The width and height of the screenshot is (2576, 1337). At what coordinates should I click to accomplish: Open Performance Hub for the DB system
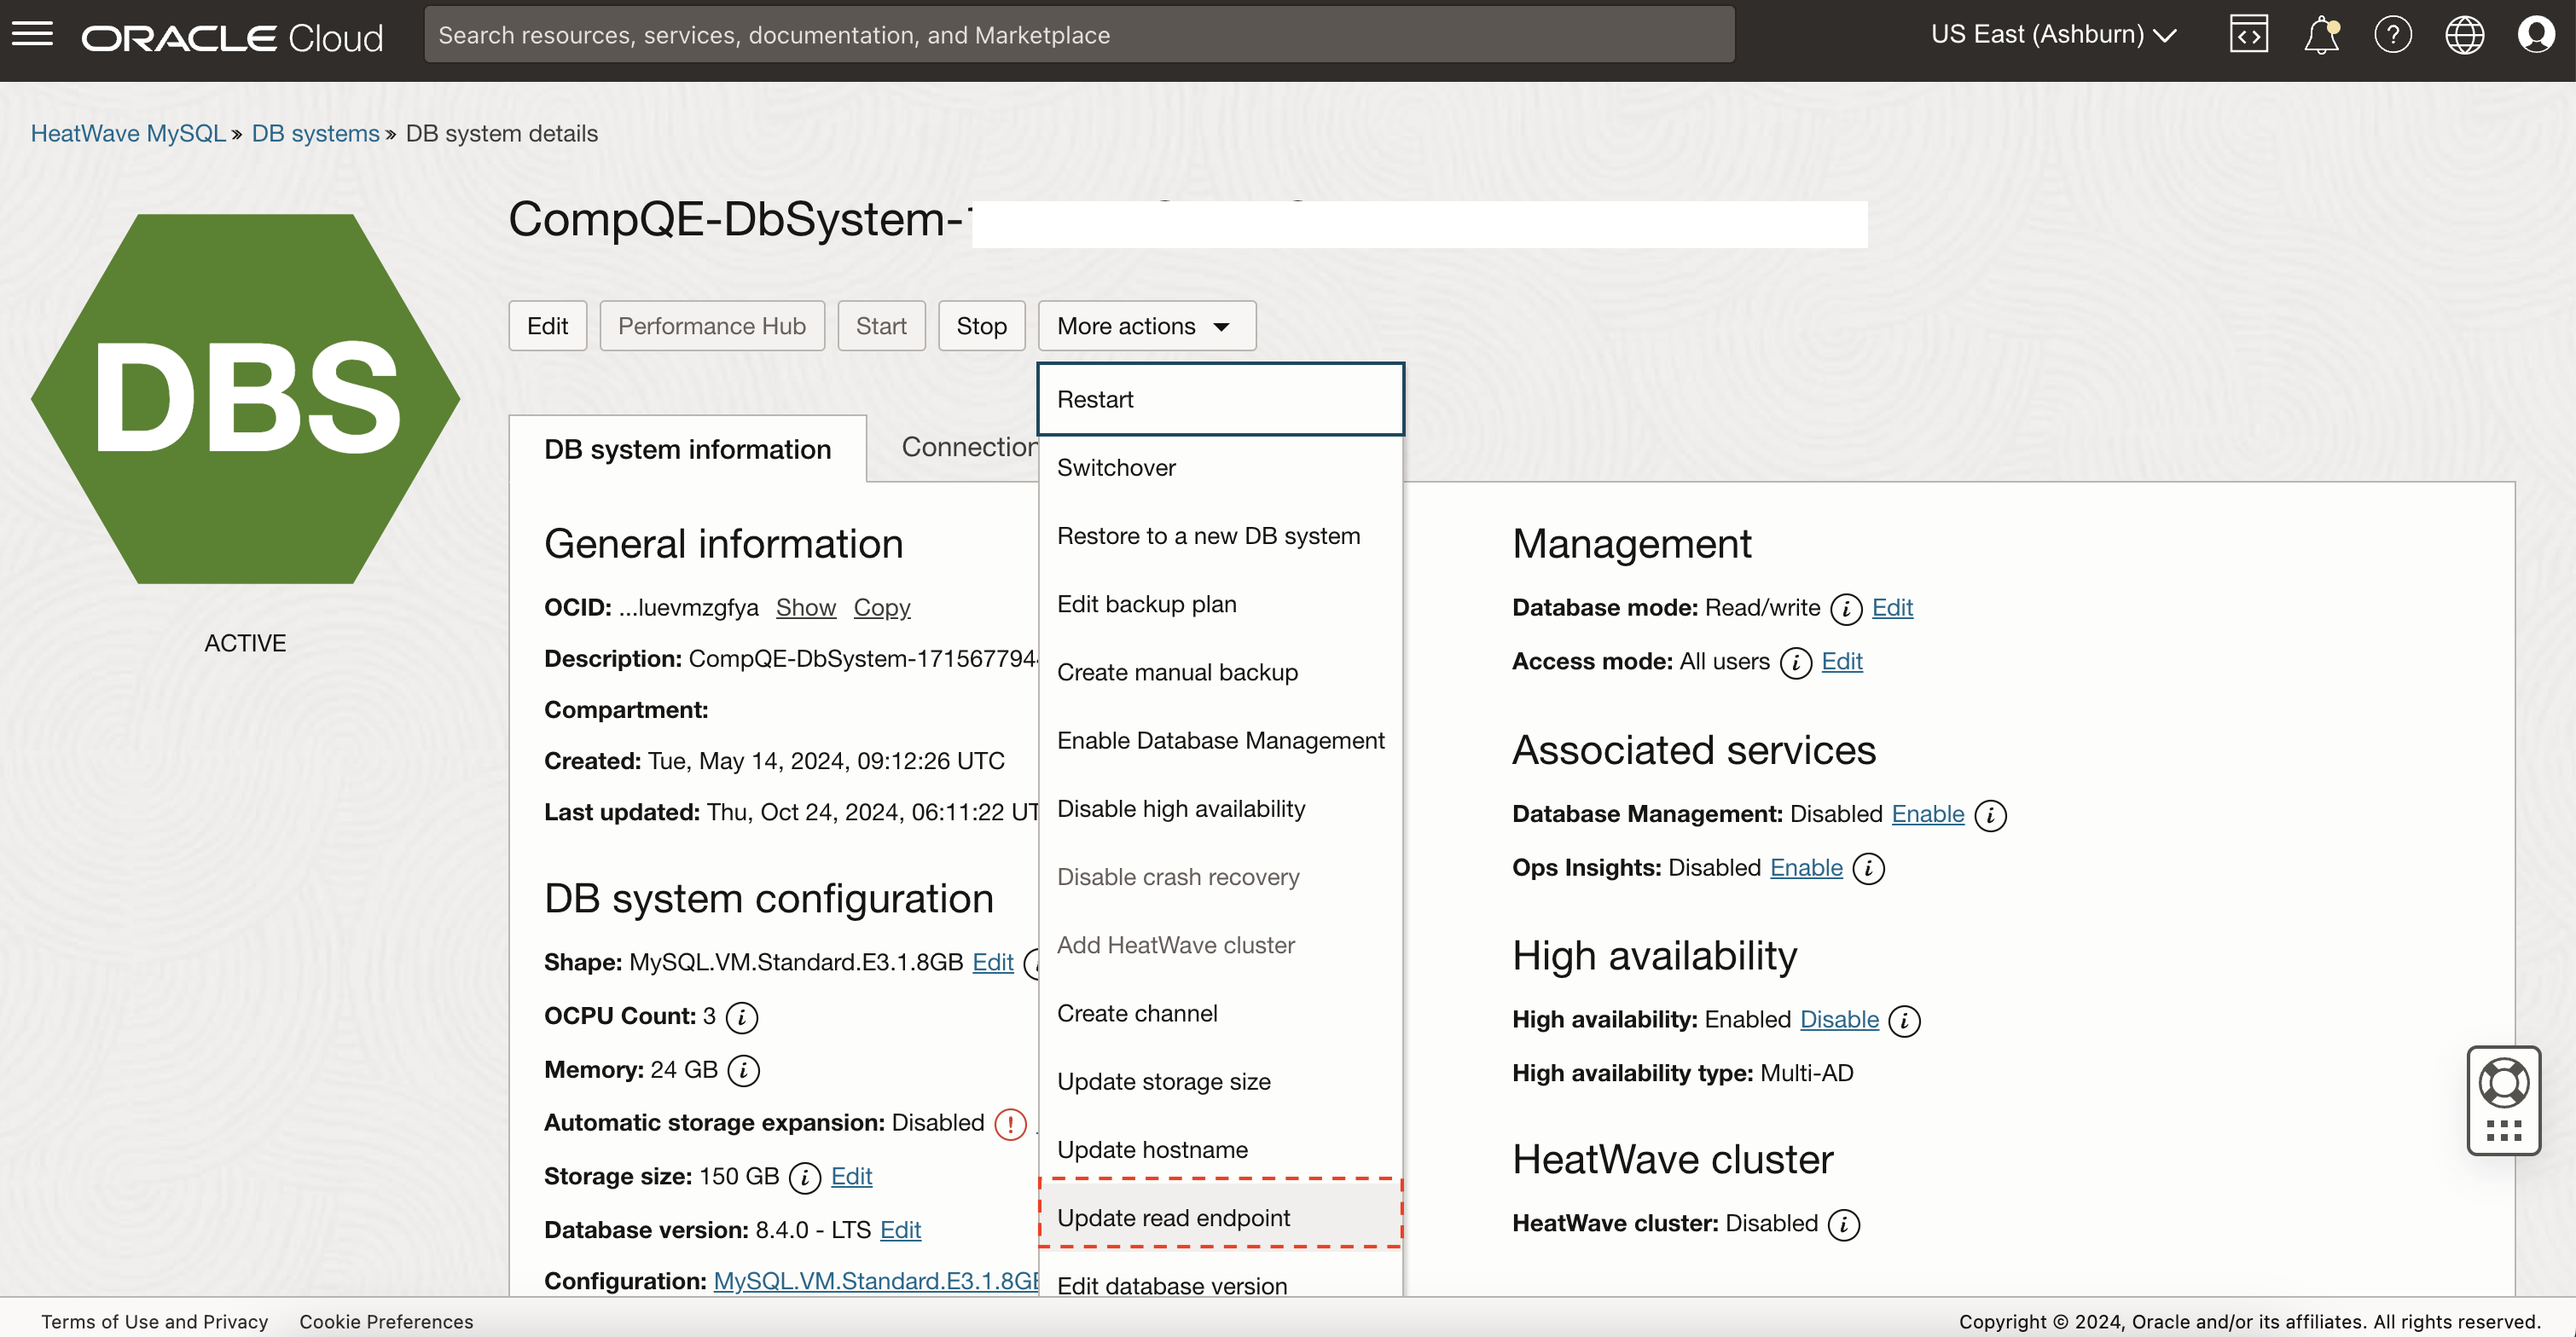711,325
